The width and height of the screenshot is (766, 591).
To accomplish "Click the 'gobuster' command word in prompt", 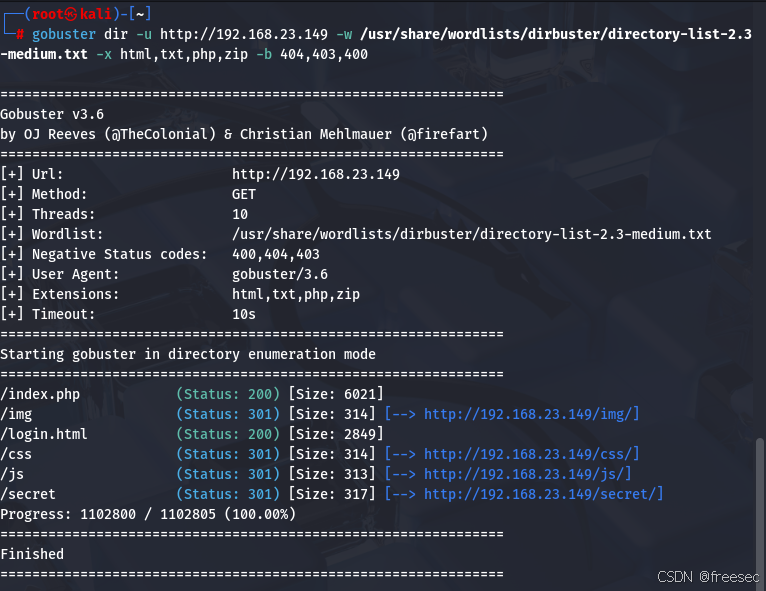I will 64,34.
